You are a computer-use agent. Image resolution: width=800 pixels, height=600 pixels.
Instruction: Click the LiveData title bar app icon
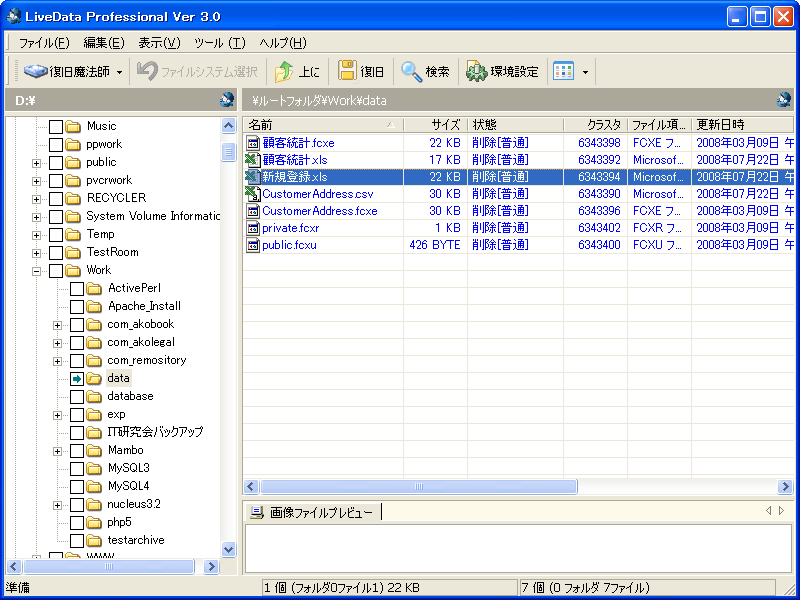14,16
